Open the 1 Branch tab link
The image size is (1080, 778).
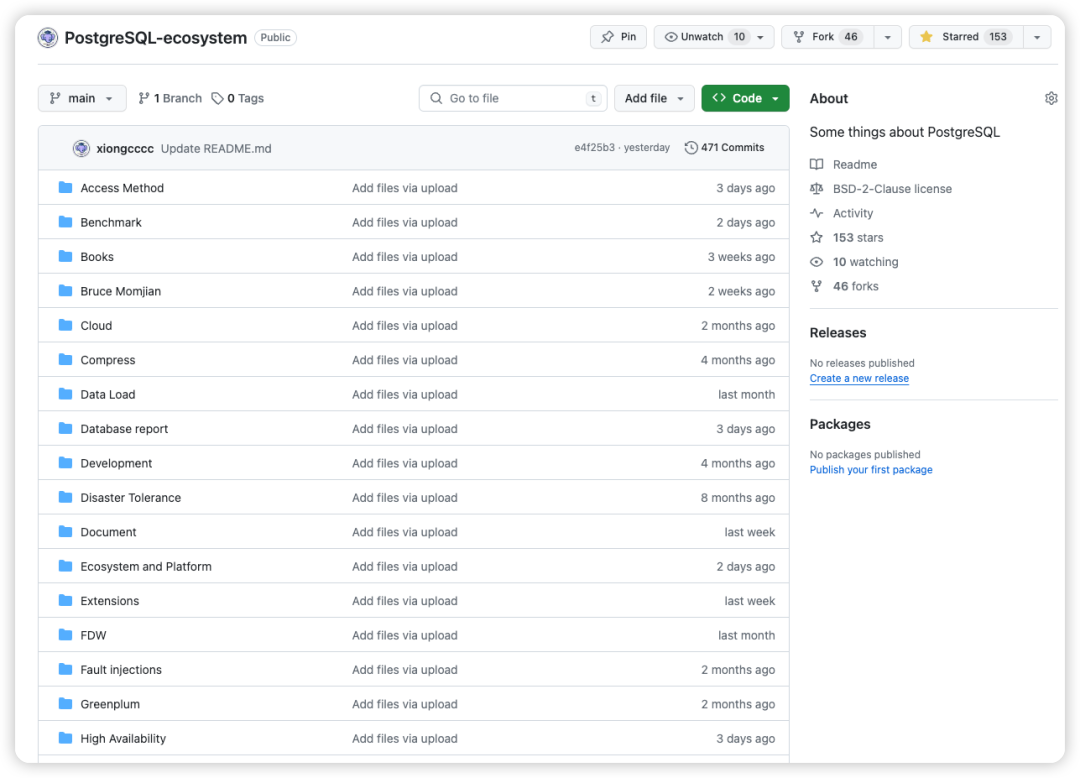pos(170,98)
